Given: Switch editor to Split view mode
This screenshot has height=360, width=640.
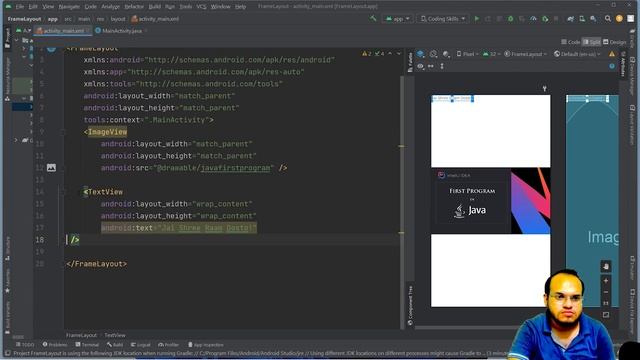Looking at the screenshot, I should tap(591, 42).
